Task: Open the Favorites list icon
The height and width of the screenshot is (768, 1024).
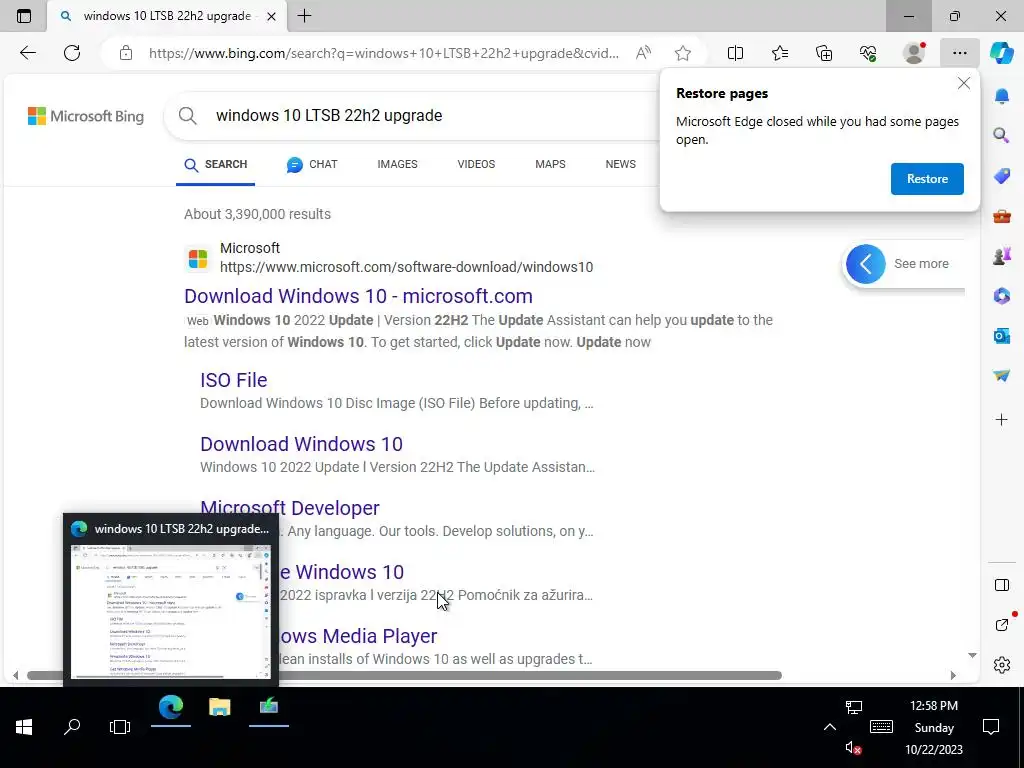Action: coord(780,53)
